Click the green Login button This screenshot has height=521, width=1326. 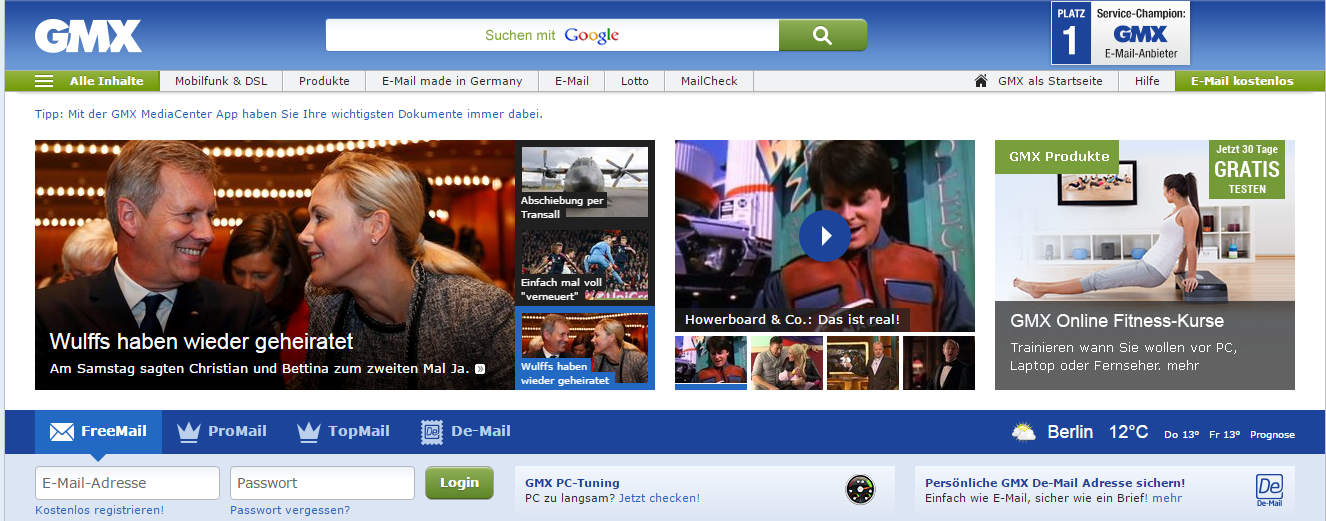pos(459,483)
